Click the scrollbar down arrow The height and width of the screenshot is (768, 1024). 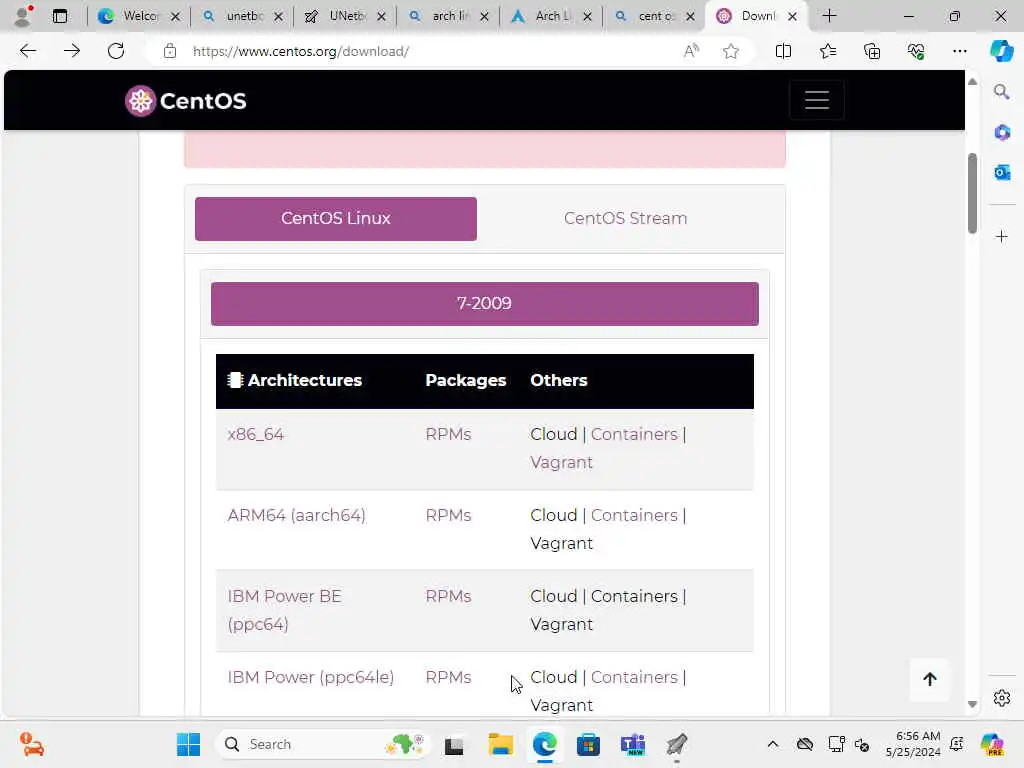[972, 704]
